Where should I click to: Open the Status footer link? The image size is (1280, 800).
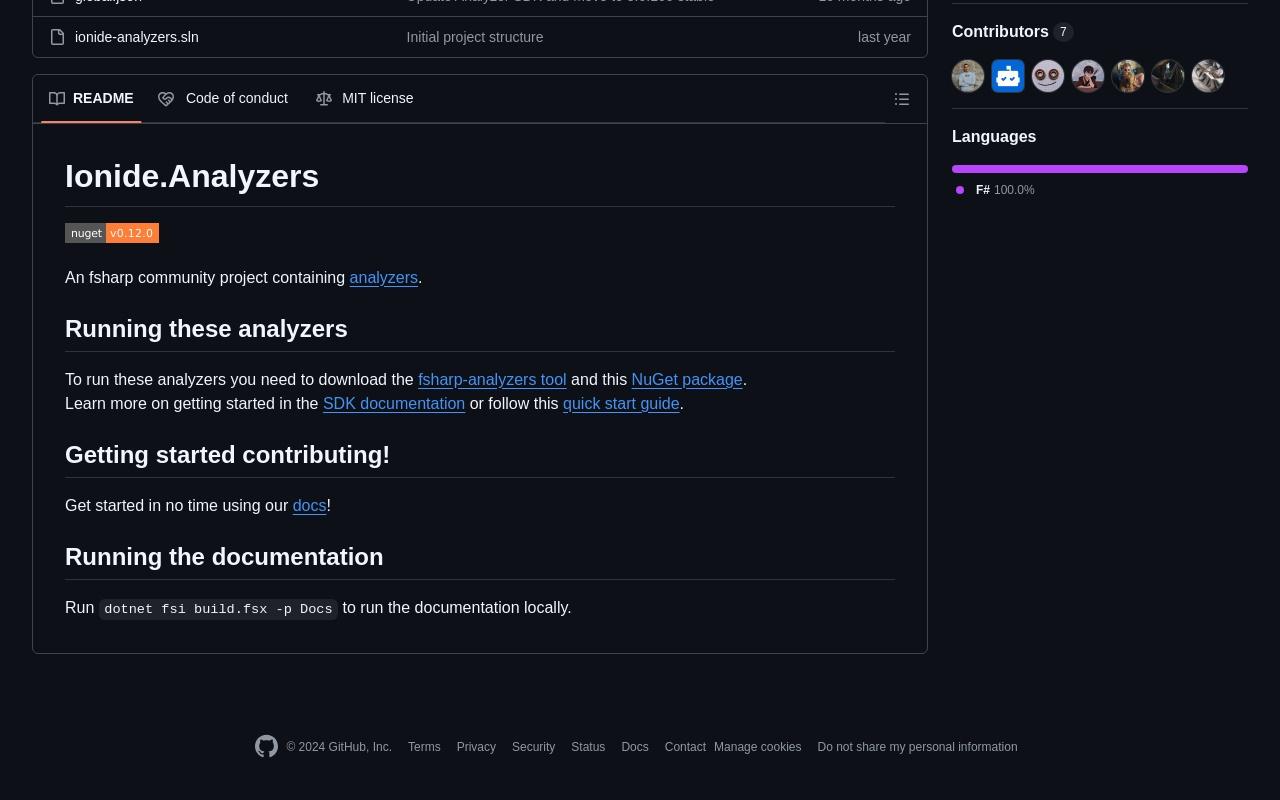click(x=588, y=747)
